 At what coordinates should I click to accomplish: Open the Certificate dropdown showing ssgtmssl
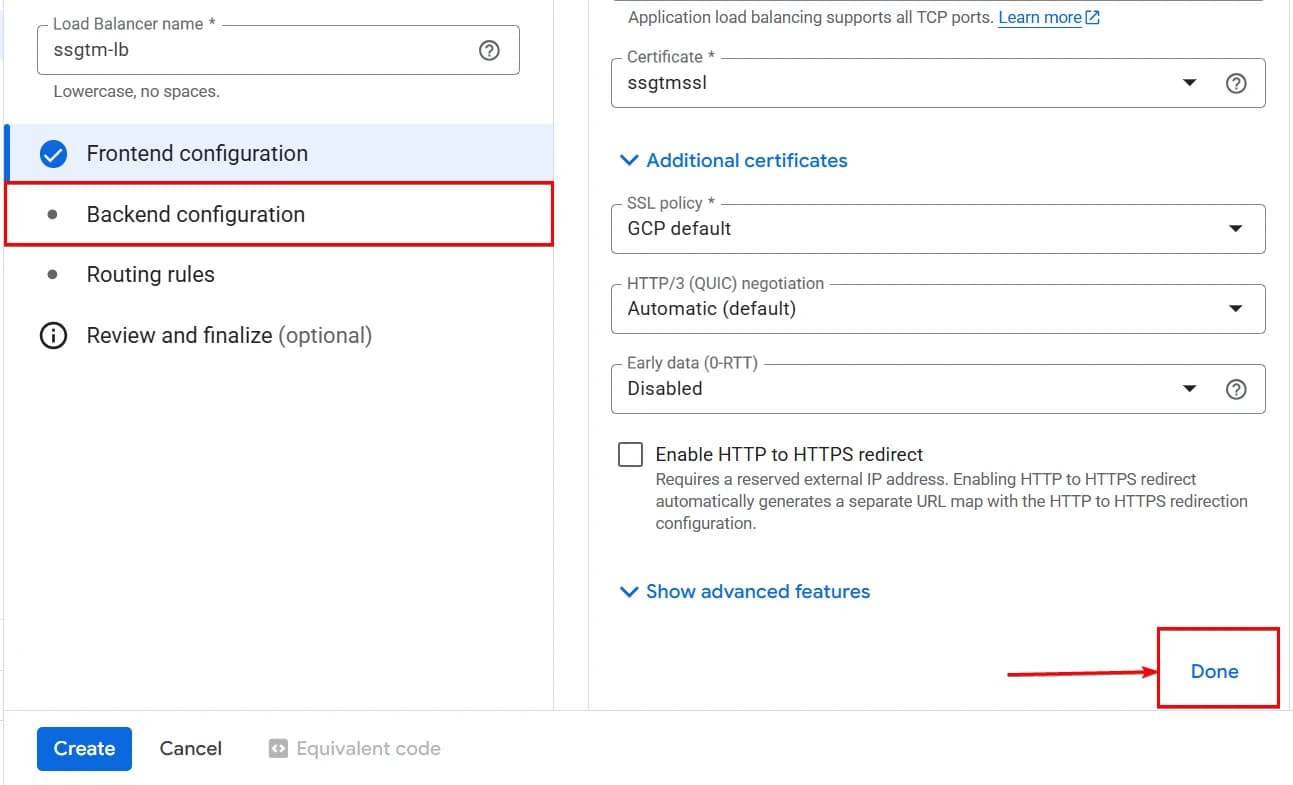coord(1189,83)
